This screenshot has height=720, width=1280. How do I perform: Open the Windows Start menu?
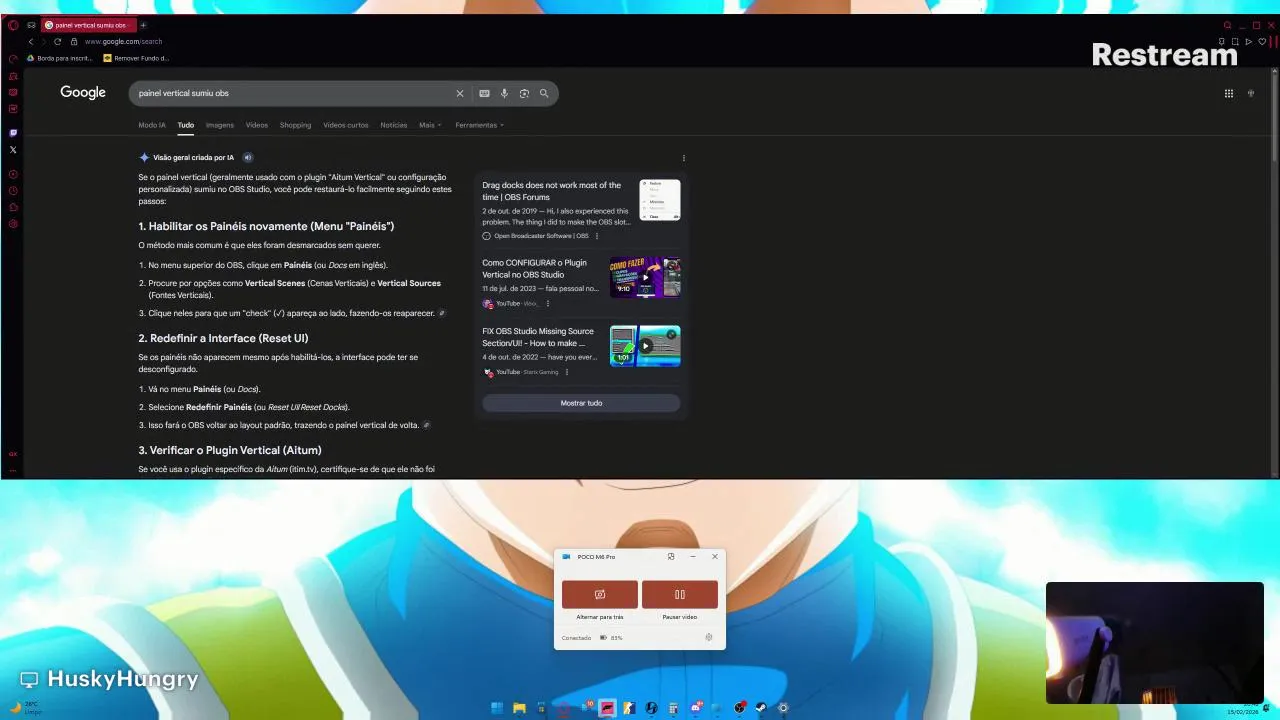pos(497,708)
